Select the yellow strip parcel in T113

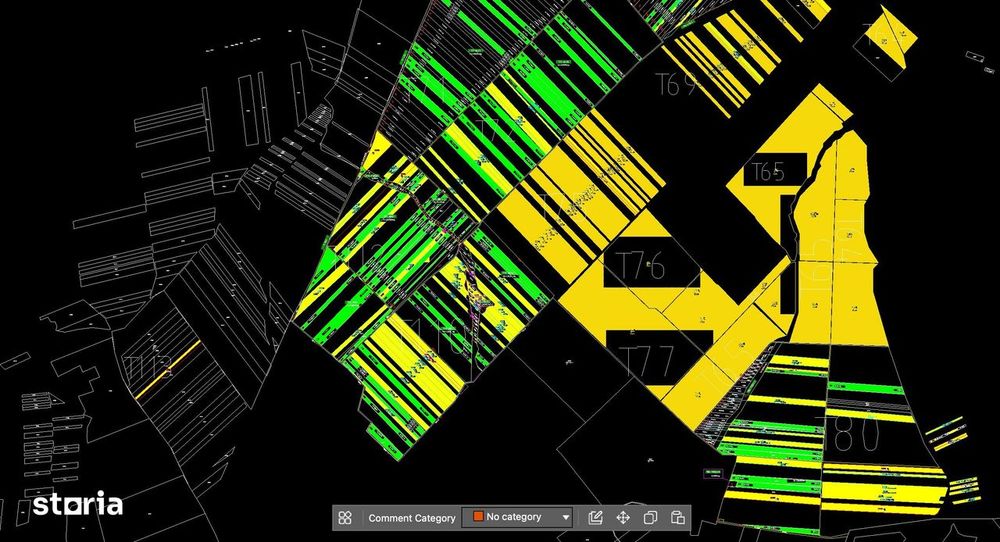[x=168, y=370]
